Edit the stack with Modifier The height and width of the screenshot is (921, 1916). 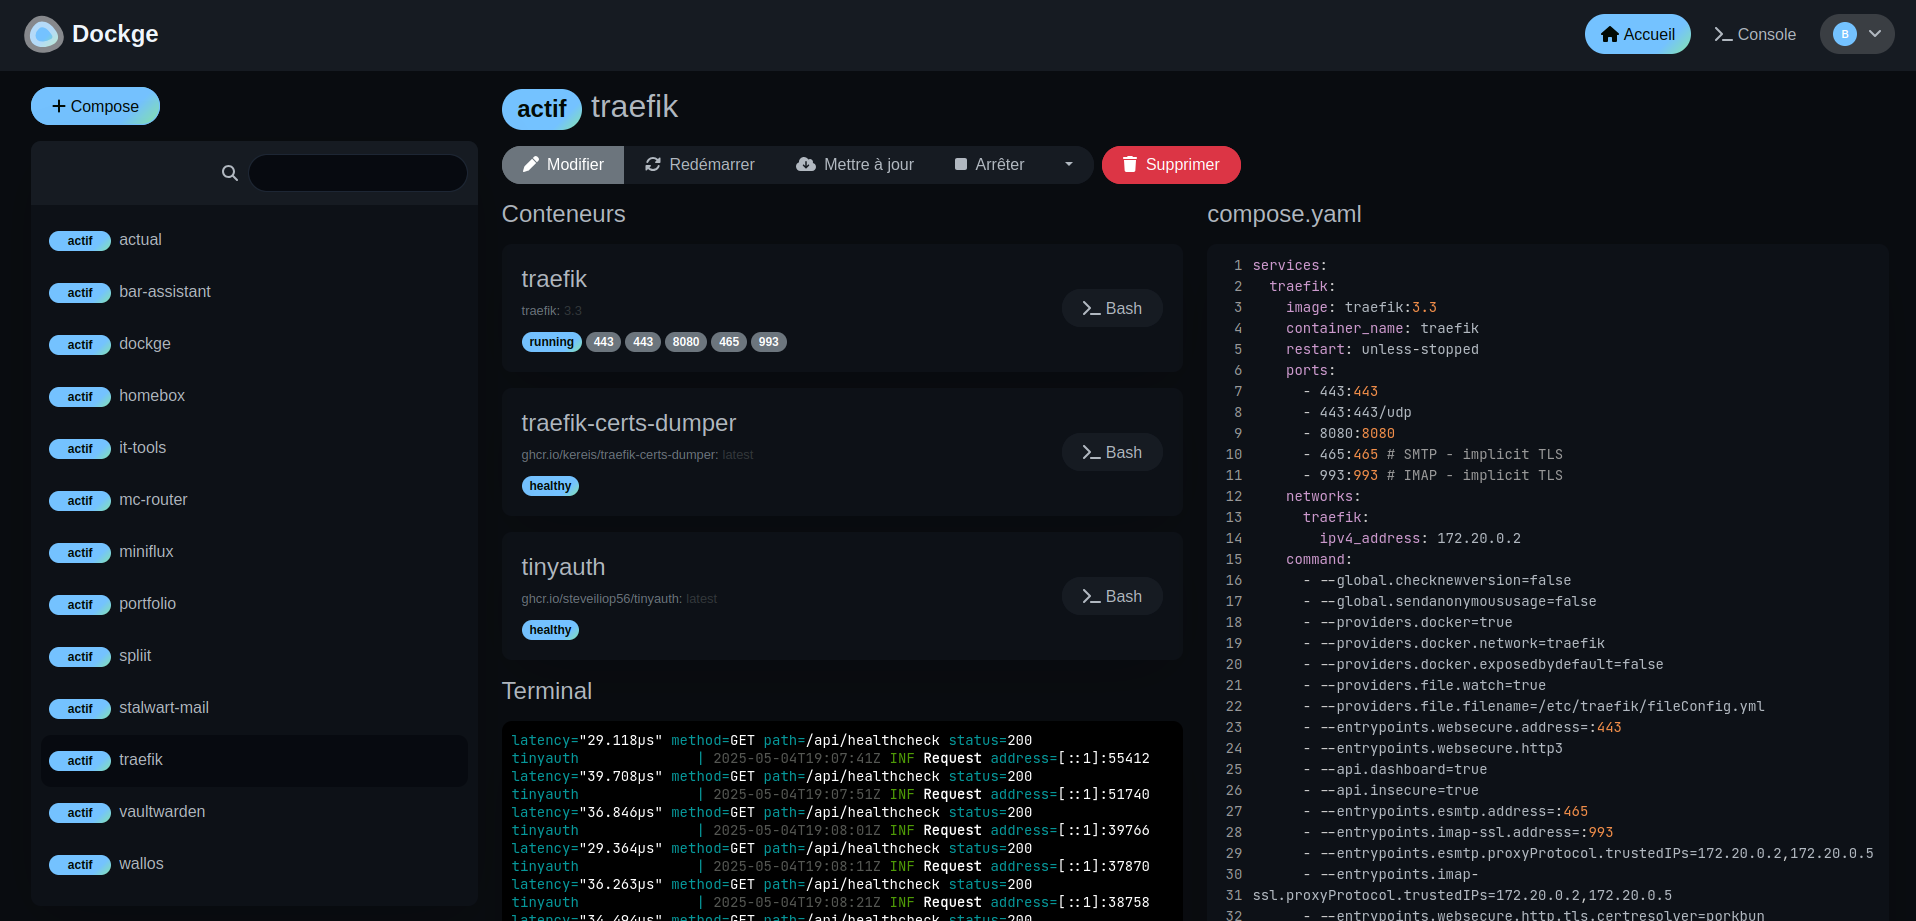click(563, 165)
